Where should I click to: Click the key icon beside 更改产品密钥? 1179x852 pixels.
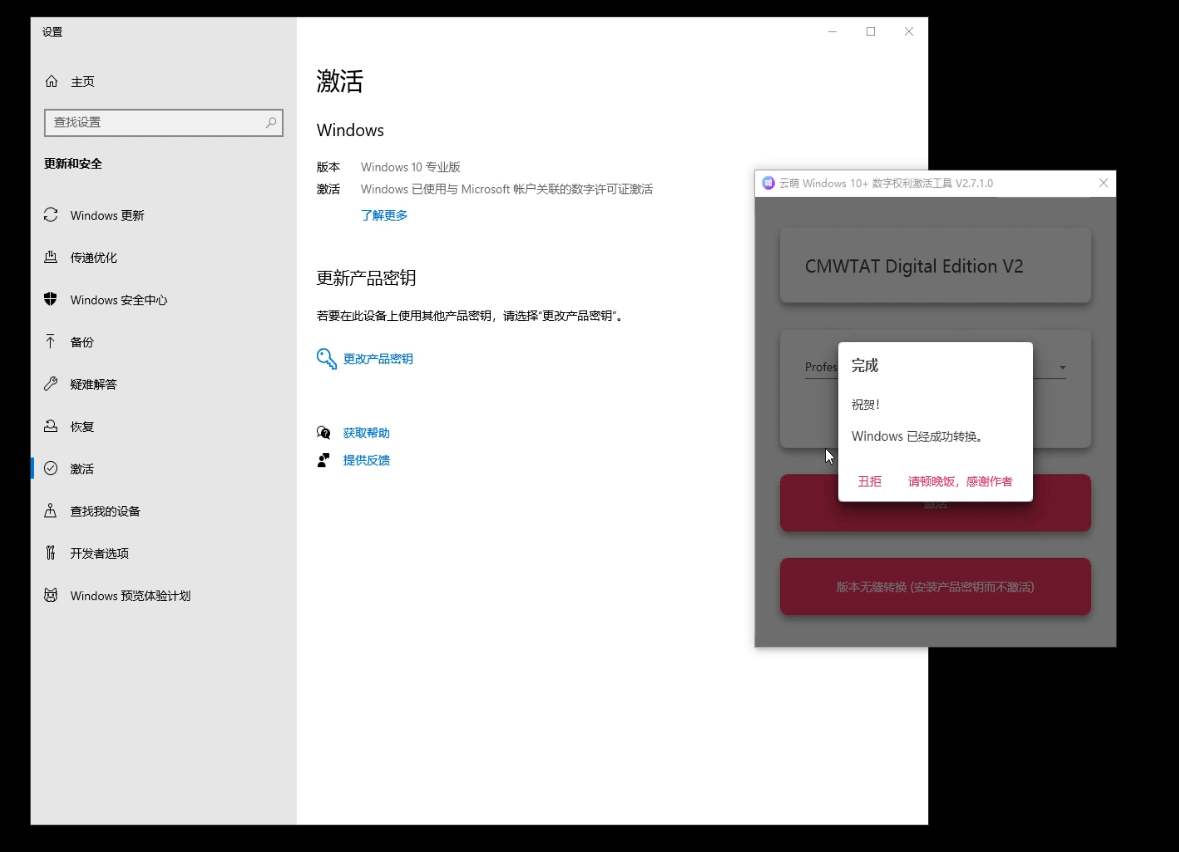(326, 358)
